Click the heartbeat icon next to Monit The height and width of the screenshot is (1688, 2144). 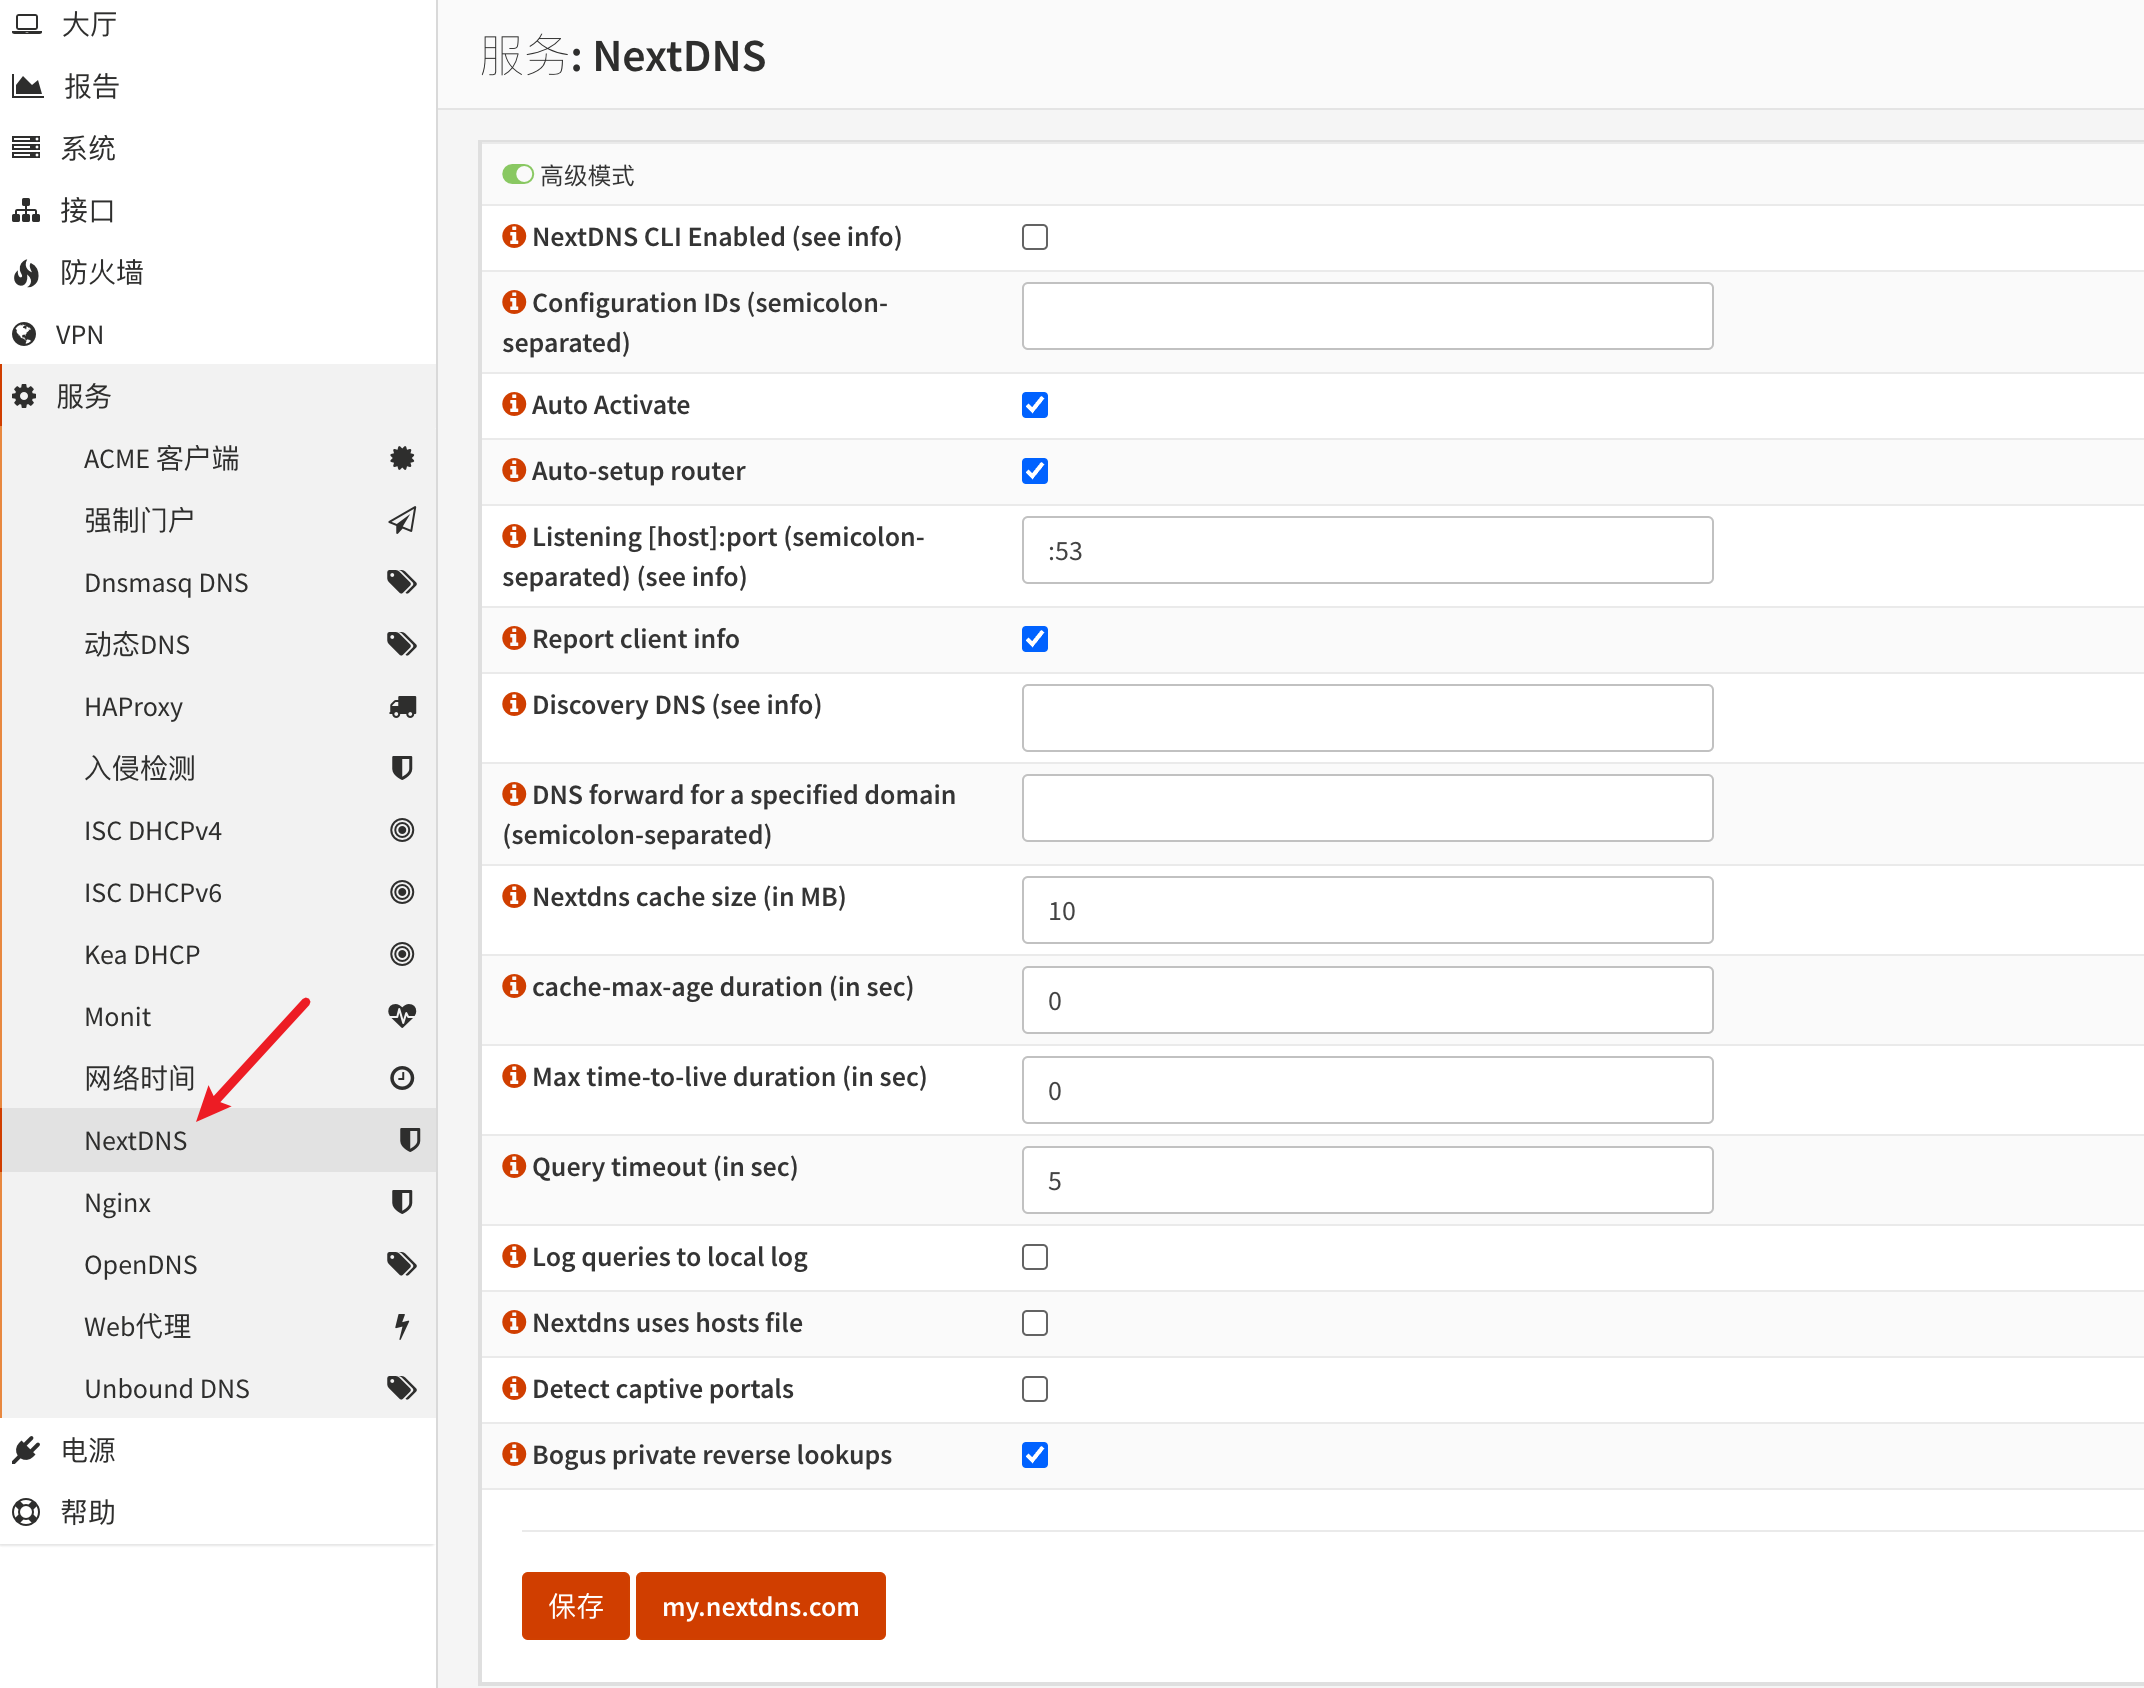[402, 1016]
